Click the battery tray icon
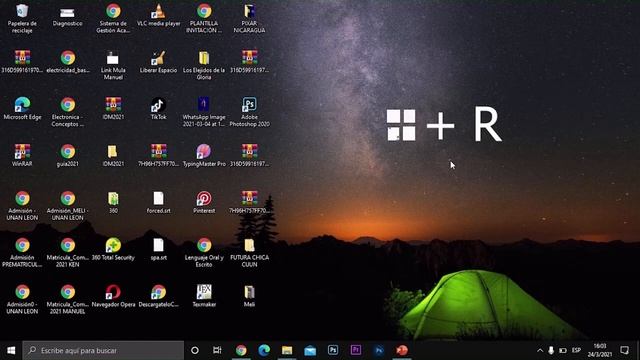640x360 pixels. click(563, 350)
